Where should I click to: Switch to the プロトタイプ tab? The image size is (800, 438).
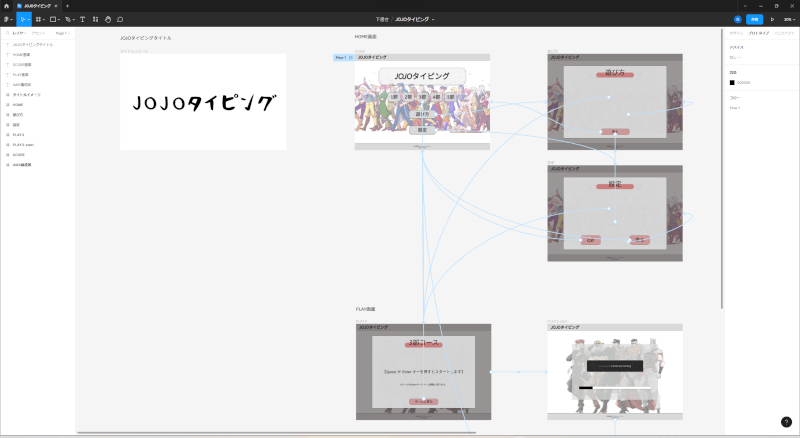click(758, 33)
